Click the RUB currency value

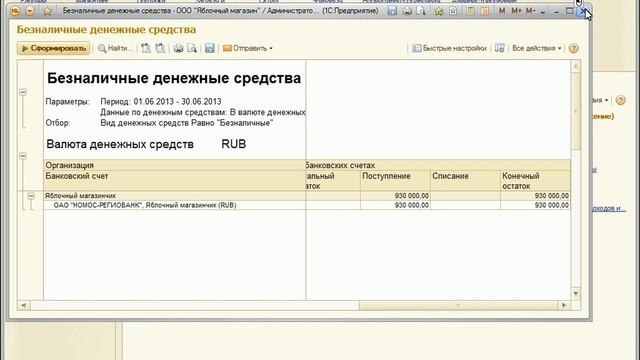tap(233, 144)
